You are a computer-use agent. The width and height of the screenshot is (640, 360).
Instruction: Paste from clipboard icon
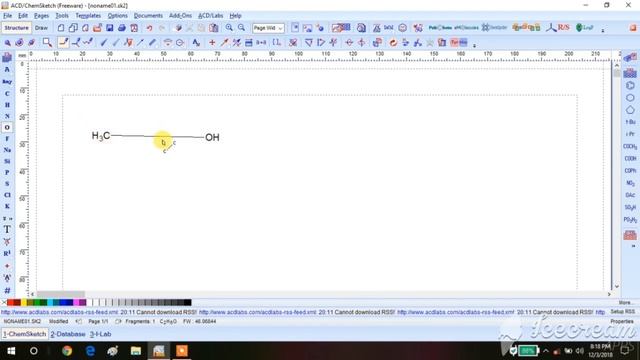click(x=213, y=28)
